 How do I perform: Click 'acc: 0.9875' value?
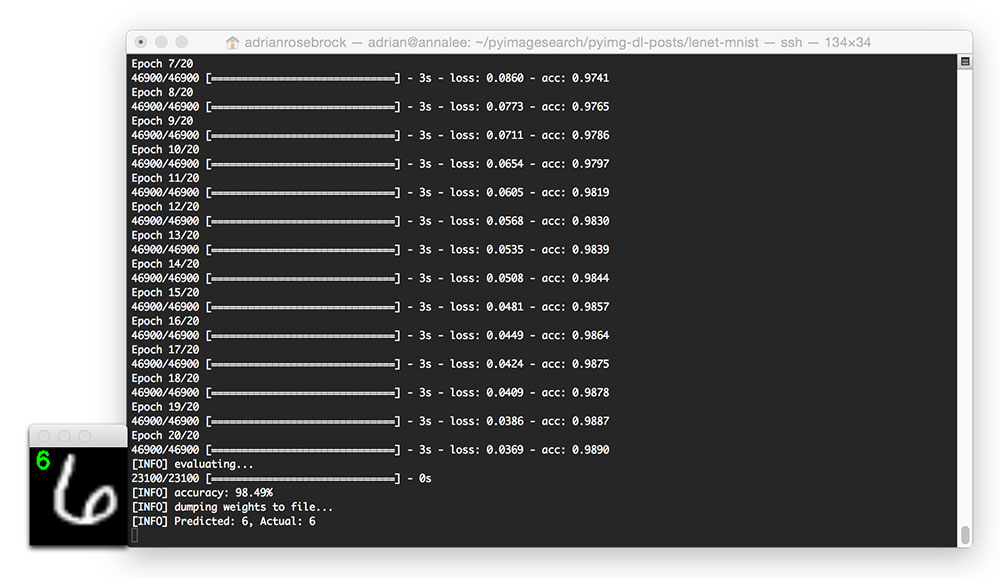(575, 364)
